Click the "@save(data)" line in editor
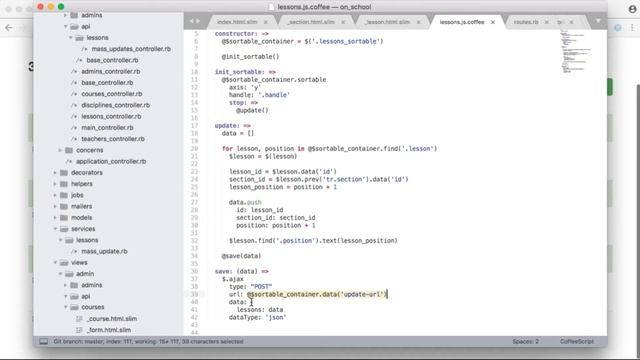Image resolution: width=640 pixels, height=360 pixels. 241,256
